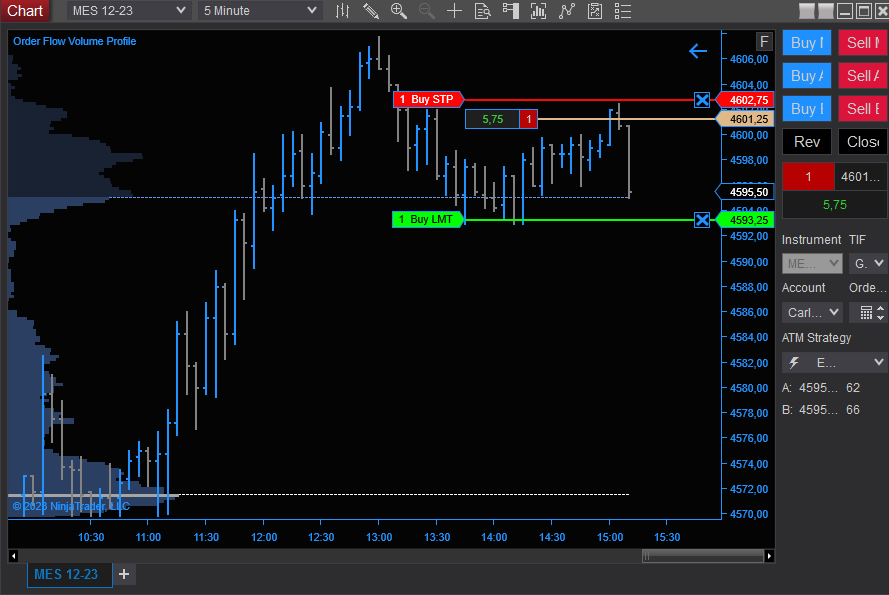Toggle the Chart Trader panel icon
Viewport: 889px width, 595px height.
[511, 11]
